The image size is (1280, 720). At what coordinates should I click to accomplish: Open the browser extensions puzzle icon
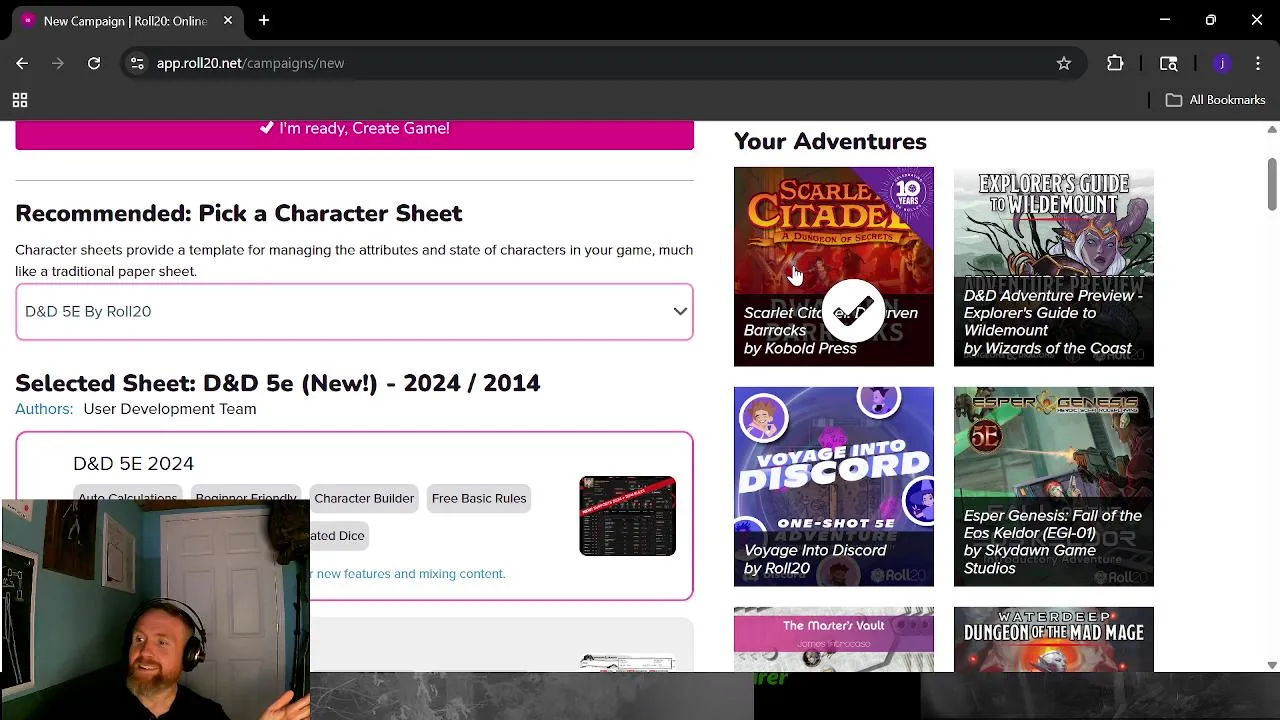pyautogui.click(x=1115, y=63)
